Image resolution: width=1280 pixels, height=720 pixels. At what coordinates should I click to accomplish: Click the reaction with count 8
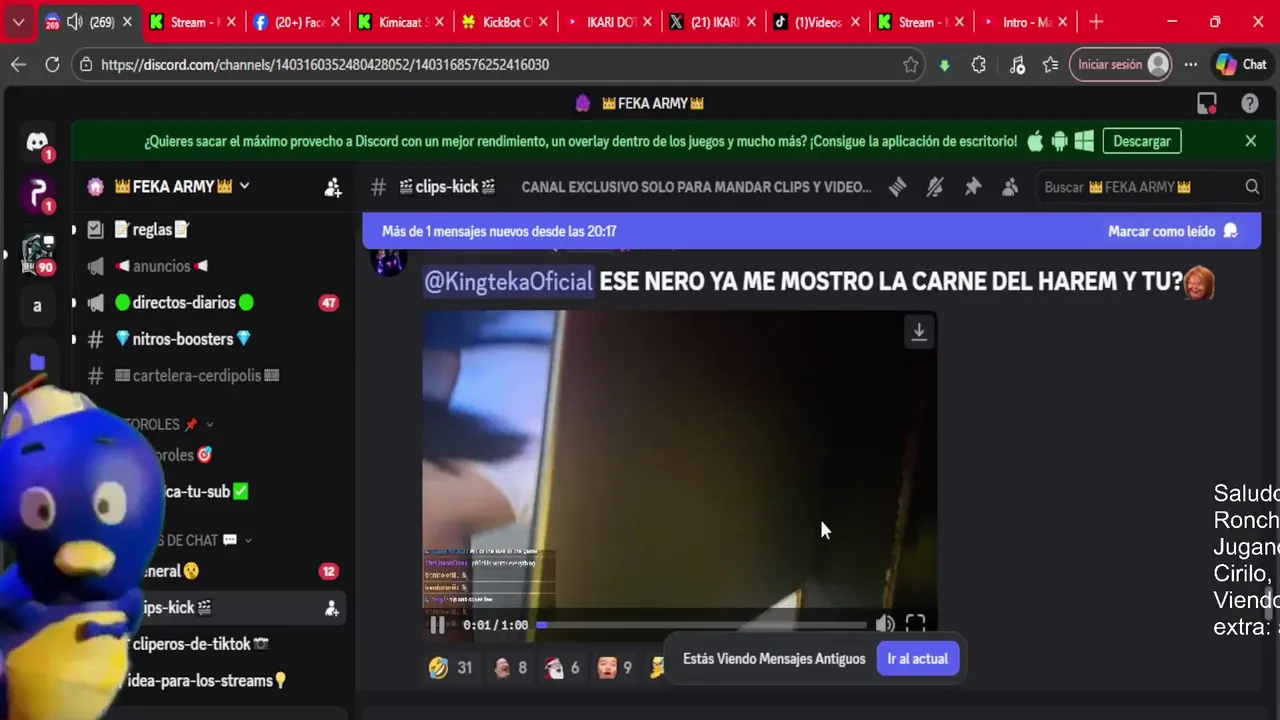[x=510, y=668]
